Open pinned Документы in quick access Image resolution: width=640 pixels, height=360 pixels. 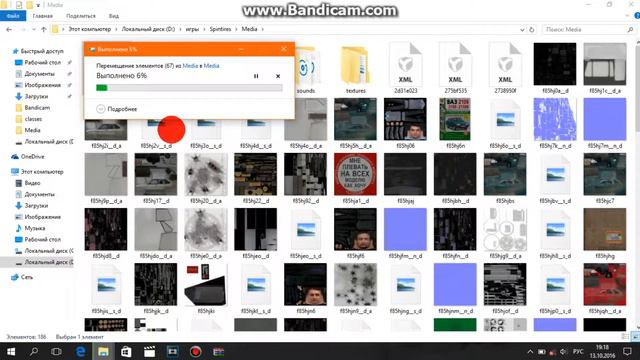tap(39, 74)
